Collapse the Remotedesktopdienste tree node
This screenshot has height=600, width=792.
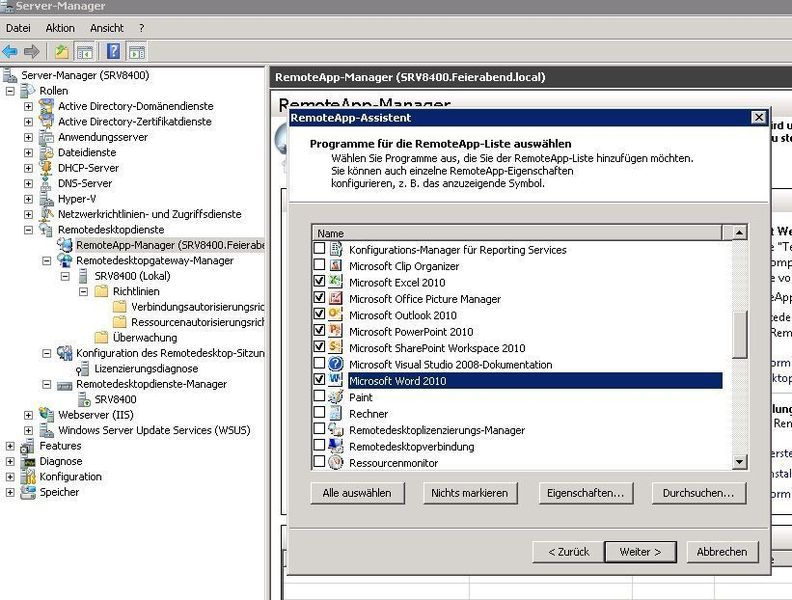28,230
